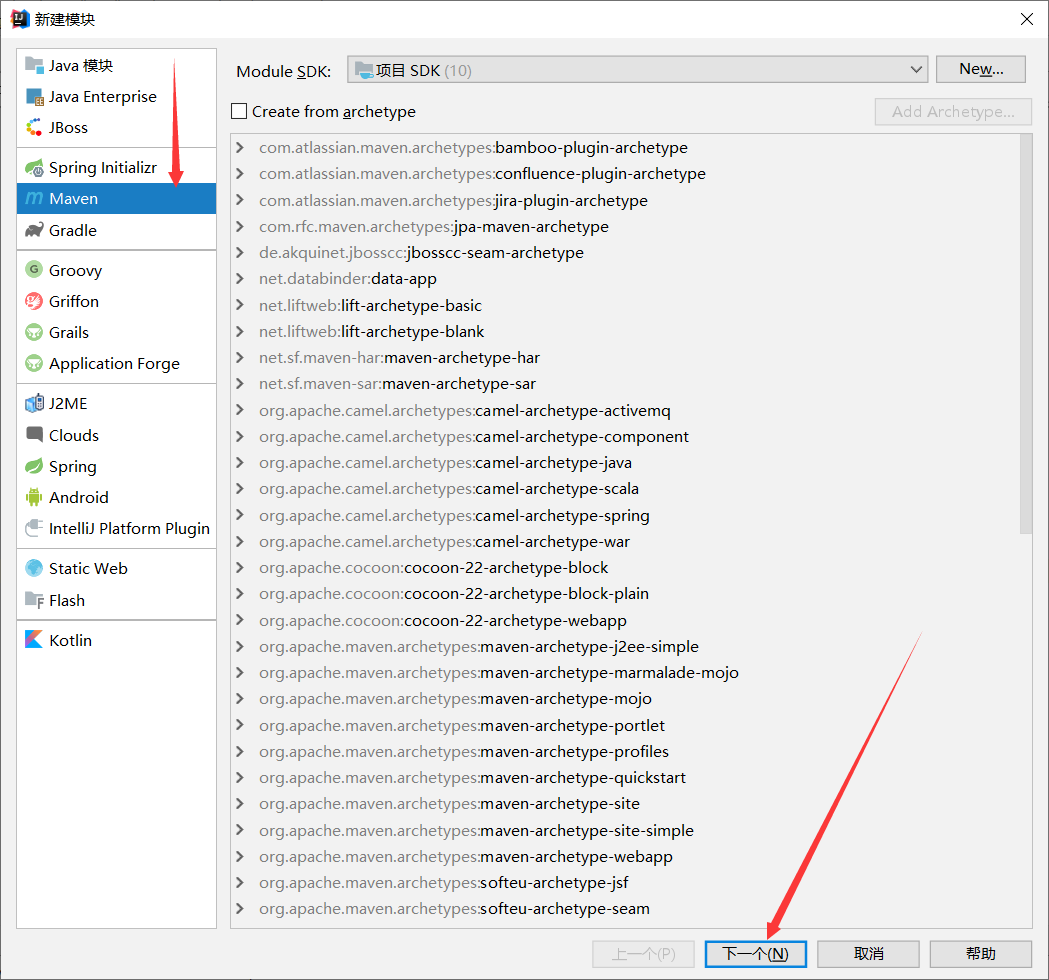Image resolution: width=1049 pixels, height=980 pixels.
Task: Expand jpa-maven-archetype entry
Action: (x=240, y=226)
